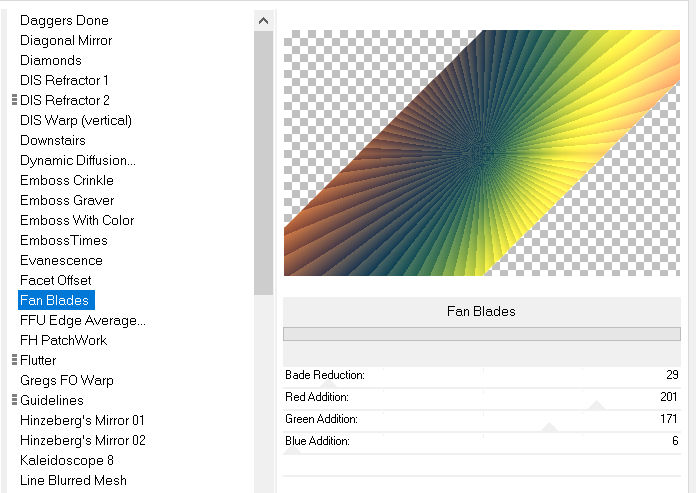Image resolution: width=696 pixels, height=493 pixels.
Task: Select the Kaleidoscope 8 filter
Action: pyautogui.click(x=67, y=460)
